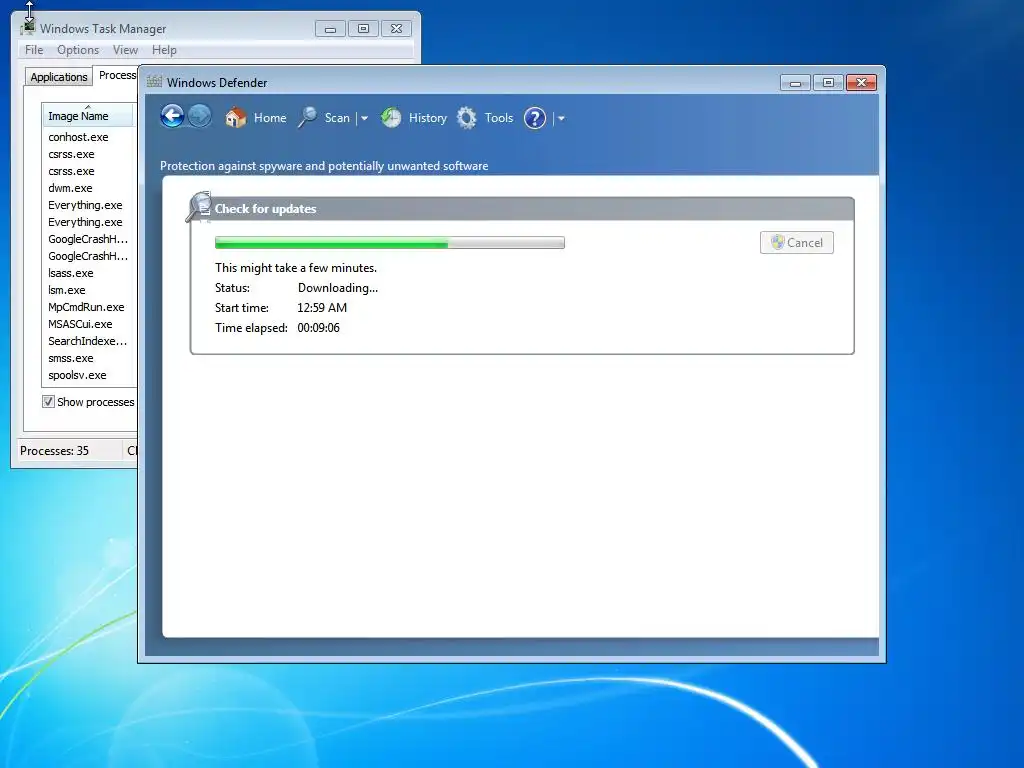
Task: Minimize the Windows Defender window
Action: (x=795, y=83)
